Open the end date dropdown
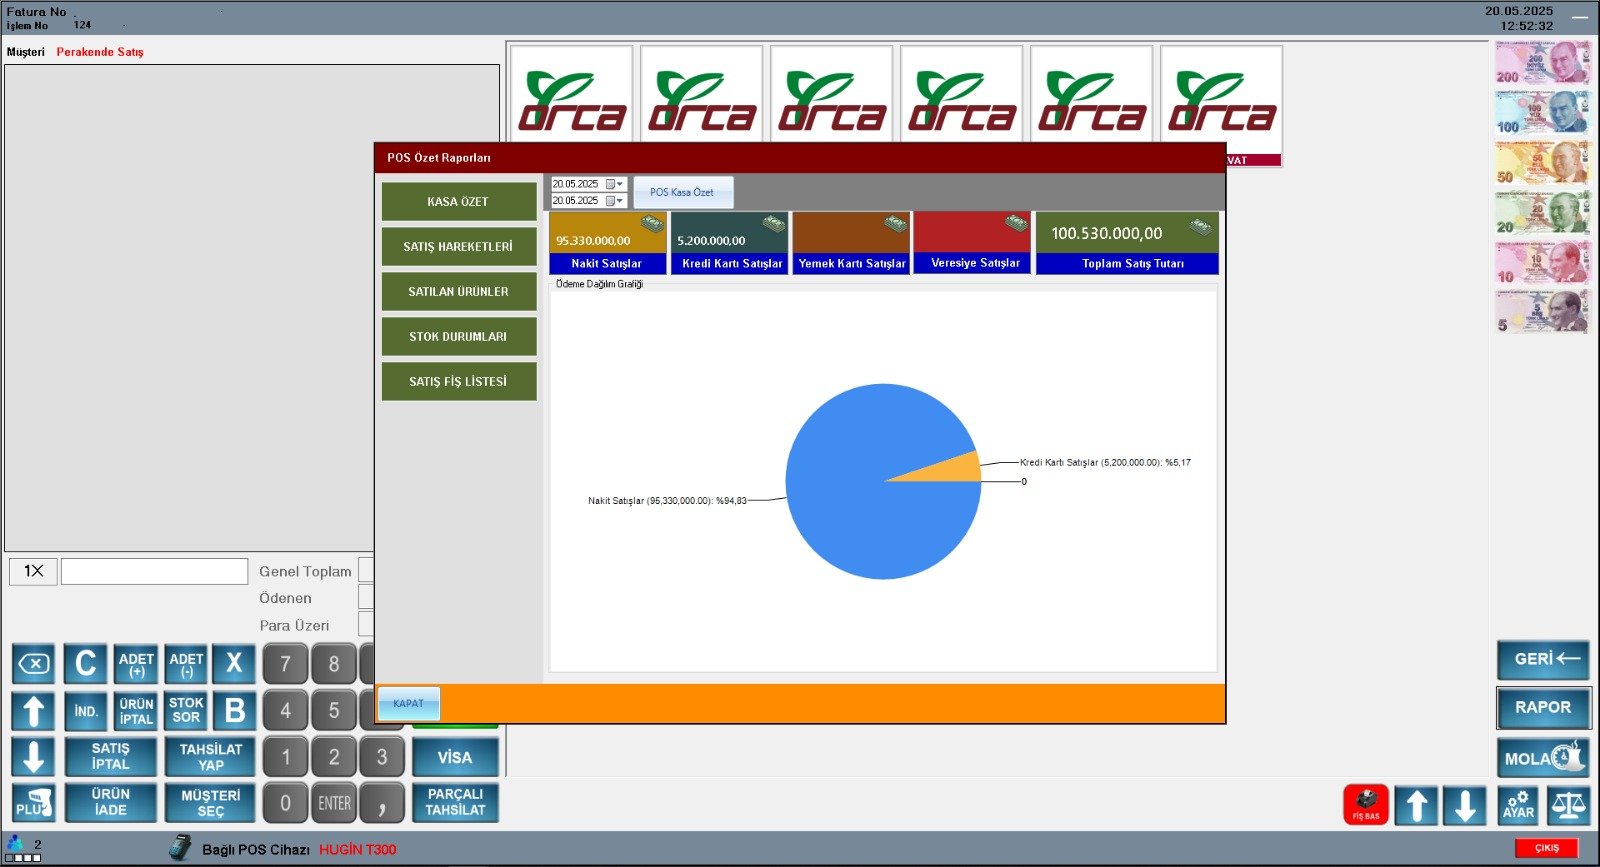Viewport: 1600px width, 867px height. pos(620,201)
